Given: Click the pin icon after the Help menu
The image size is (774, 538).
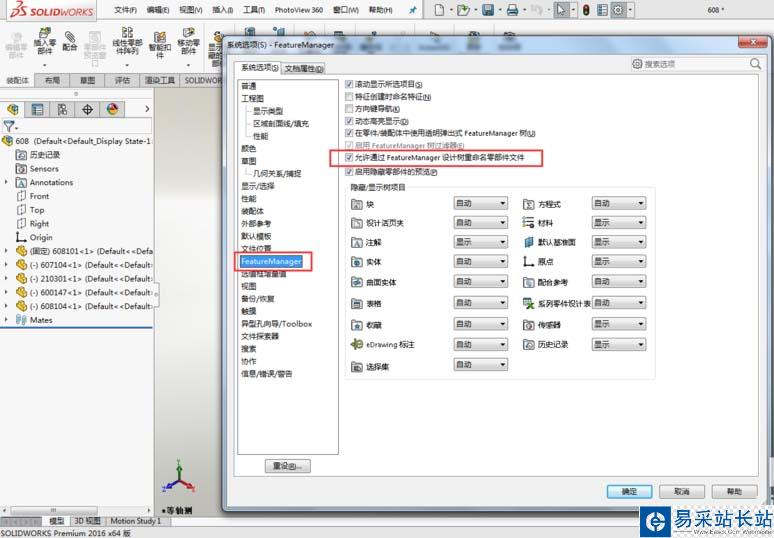Looking at the screenshot, I should (413, 10).
